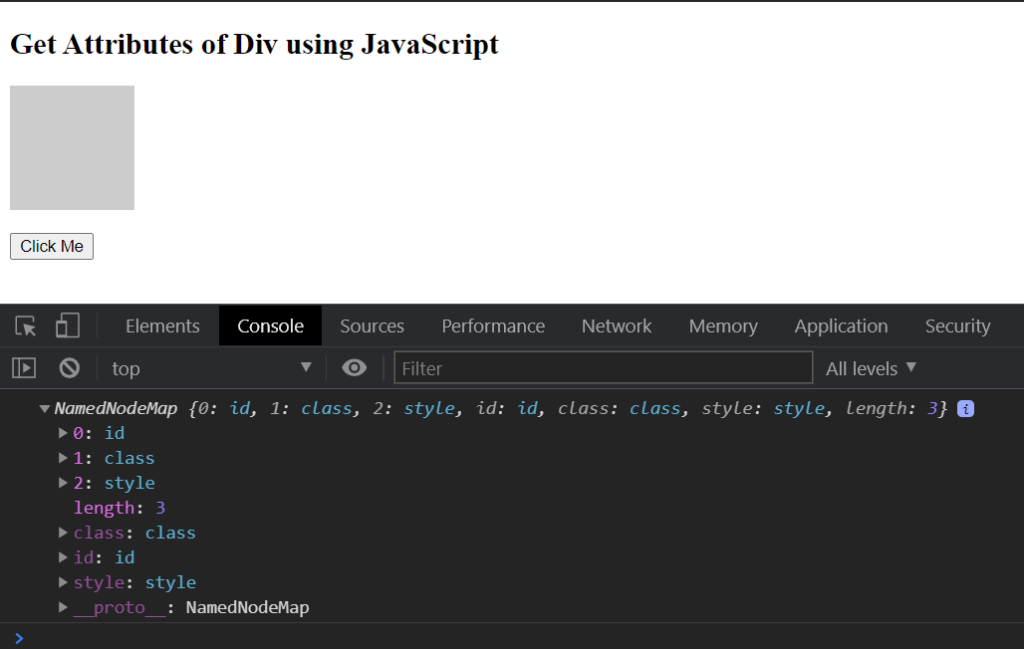Open the Application panel

(x=840, y=326)
